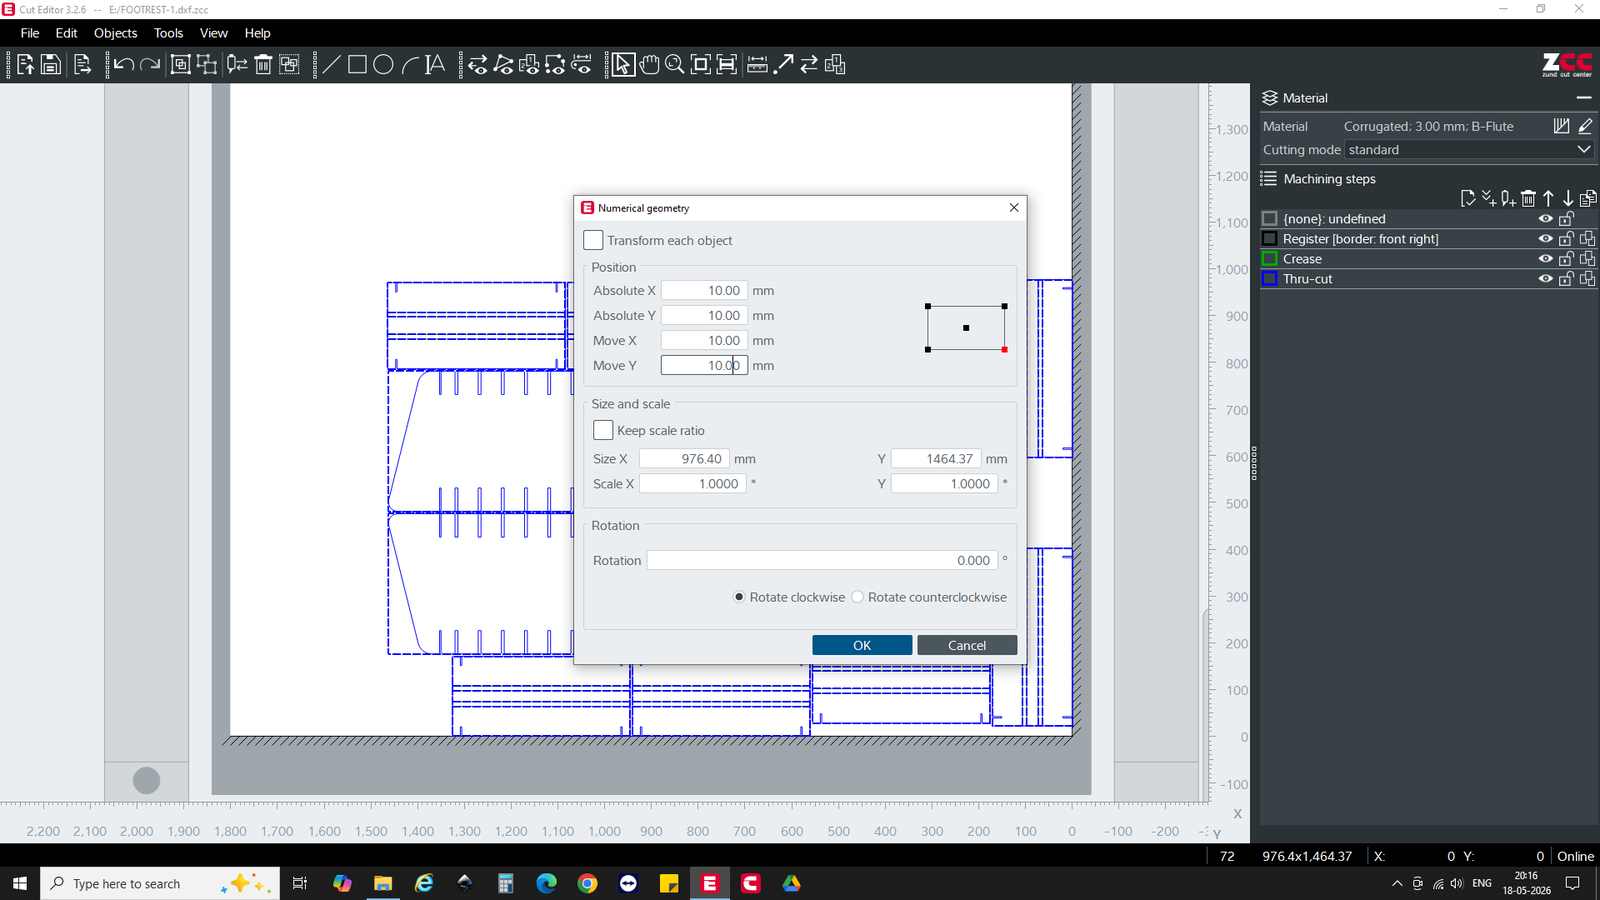This screenshot has height=900, width=1600.
Task: Click the Thru-cut row duplicate-objects icon
Action: click(x=1587, y=279)
